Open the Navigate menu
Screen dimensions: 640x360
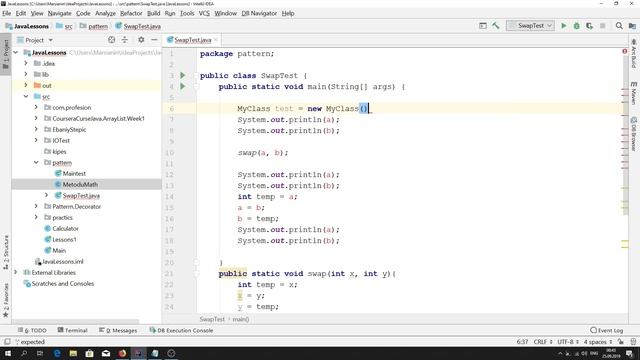click(x=59, y=13)
